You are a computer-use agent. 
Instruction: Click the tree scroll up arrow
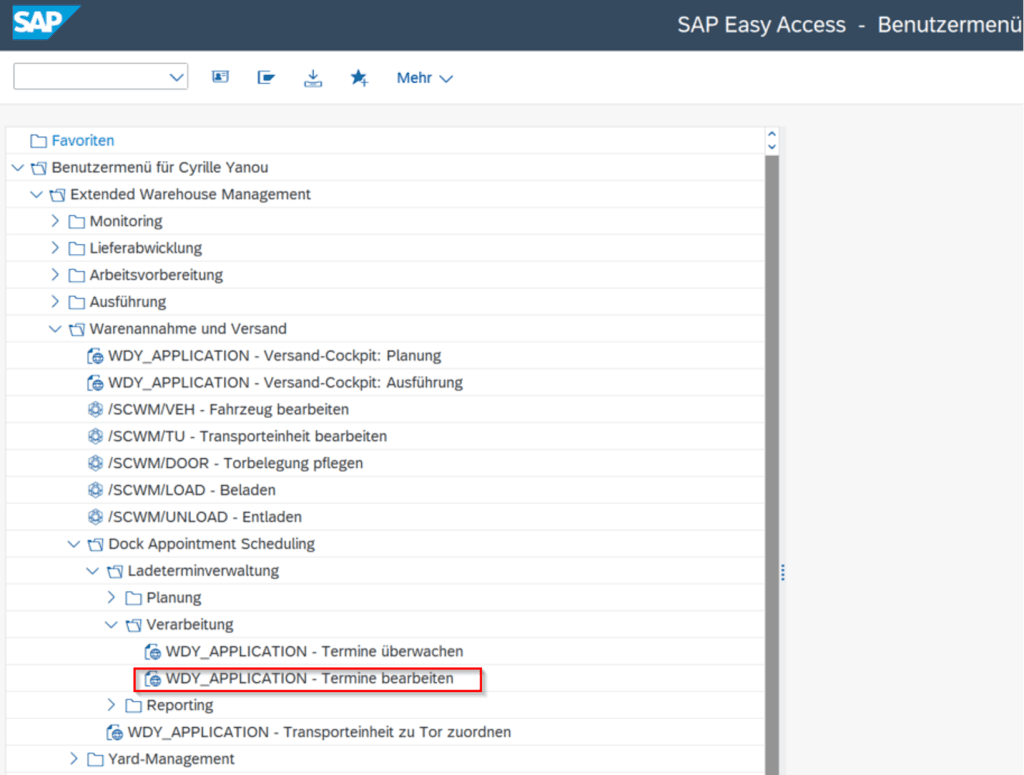(772, 134)
